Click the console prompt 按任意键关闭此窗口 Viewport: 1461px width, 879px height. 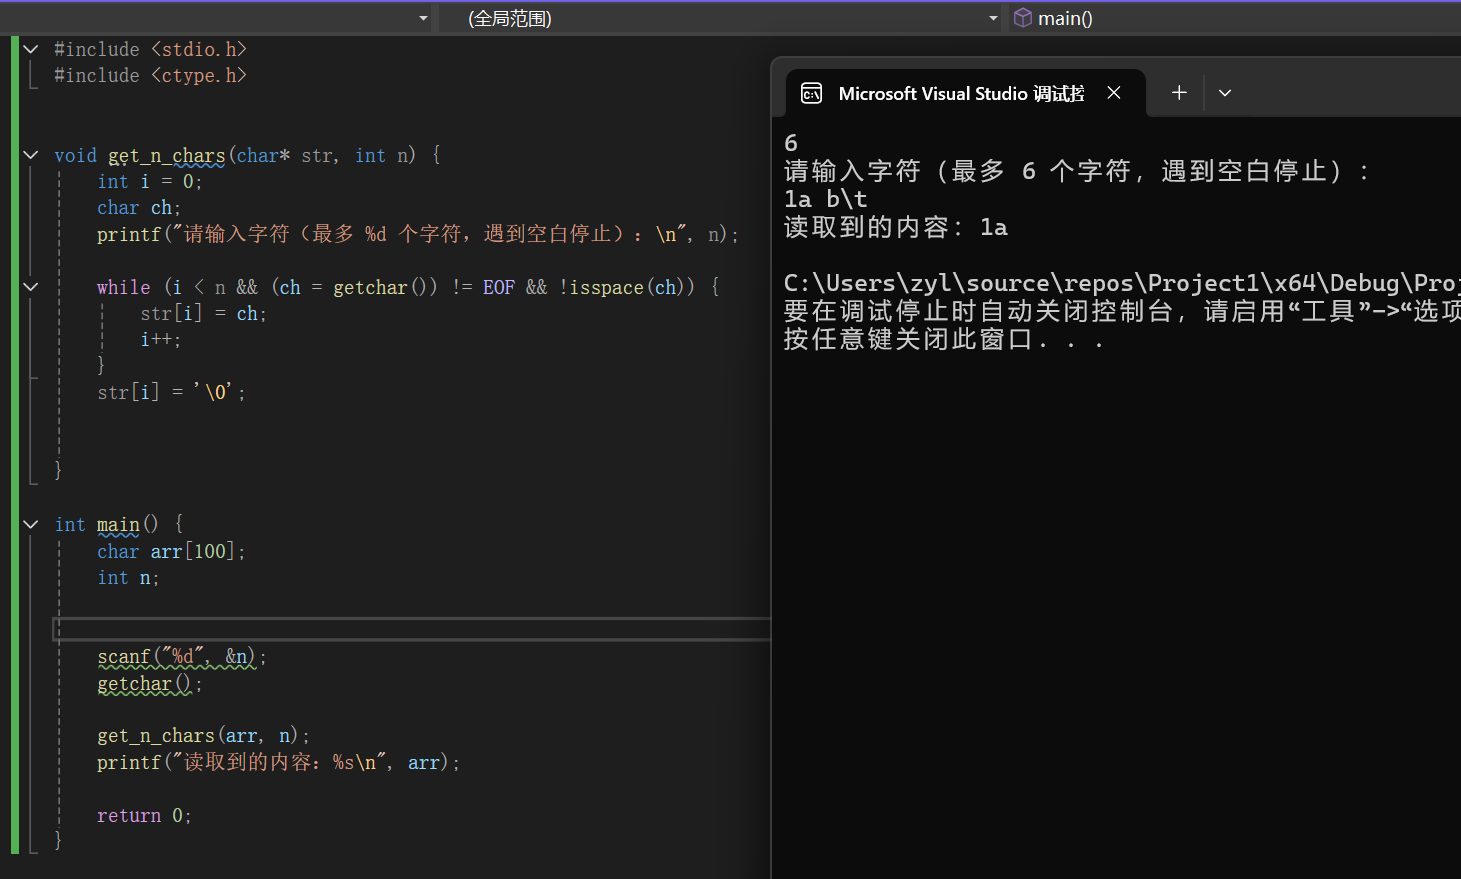[944, 339]
